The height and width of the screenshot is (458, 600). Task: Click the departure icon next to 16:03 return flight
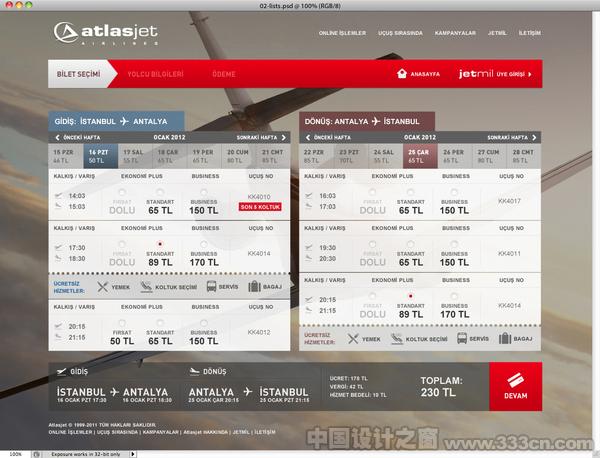tap(309, 196)
